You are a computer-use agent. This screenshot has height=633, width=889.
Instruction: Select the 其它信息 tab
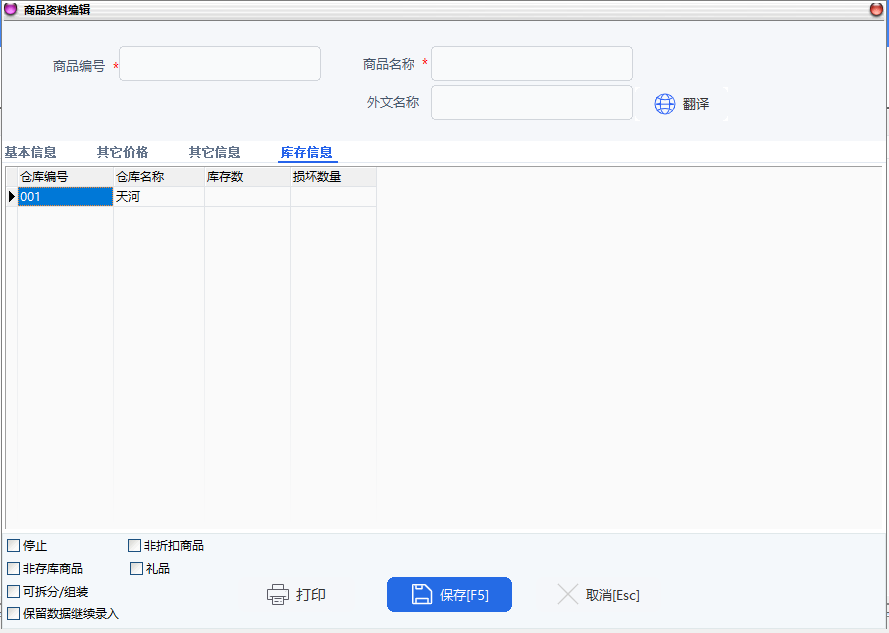pos(214,153)
